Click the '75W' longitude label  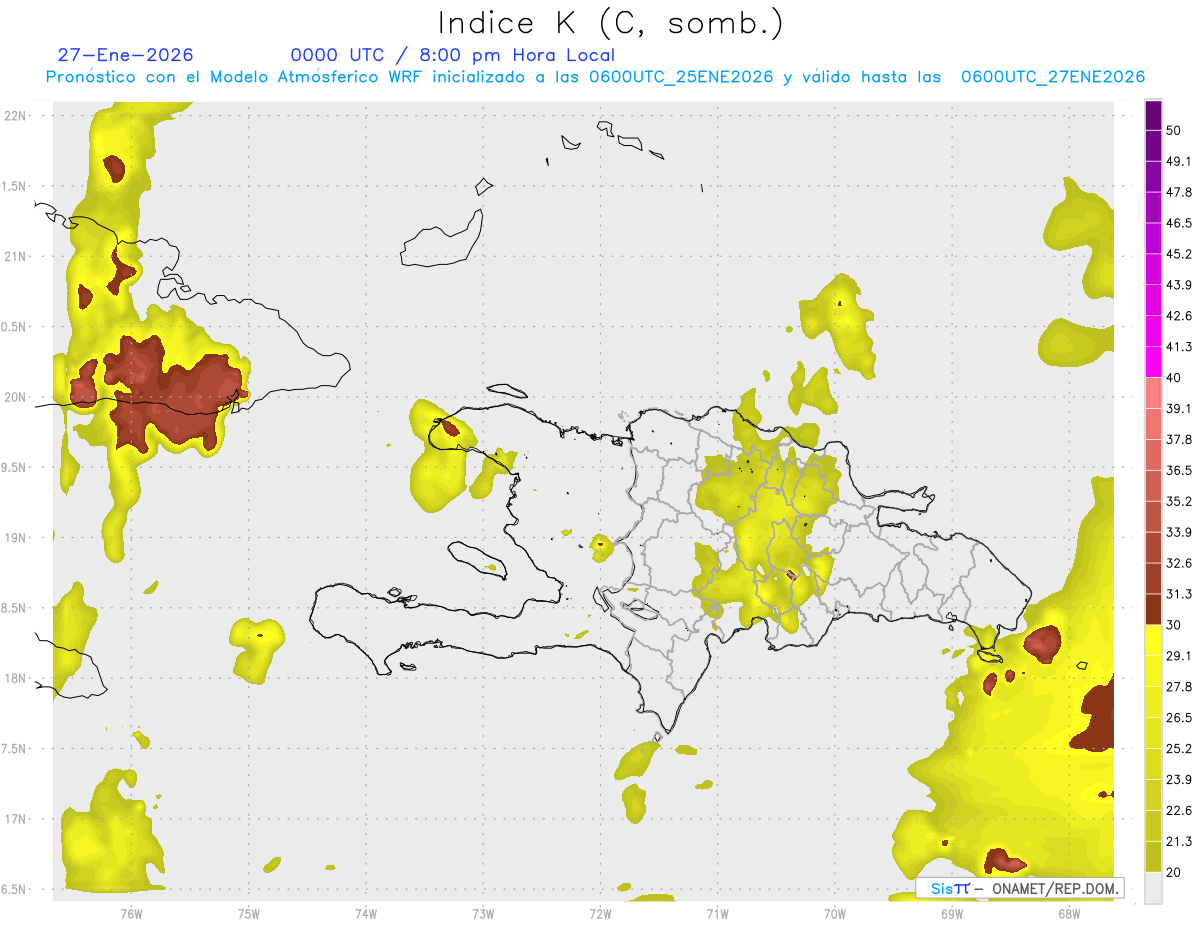(249, 914)
